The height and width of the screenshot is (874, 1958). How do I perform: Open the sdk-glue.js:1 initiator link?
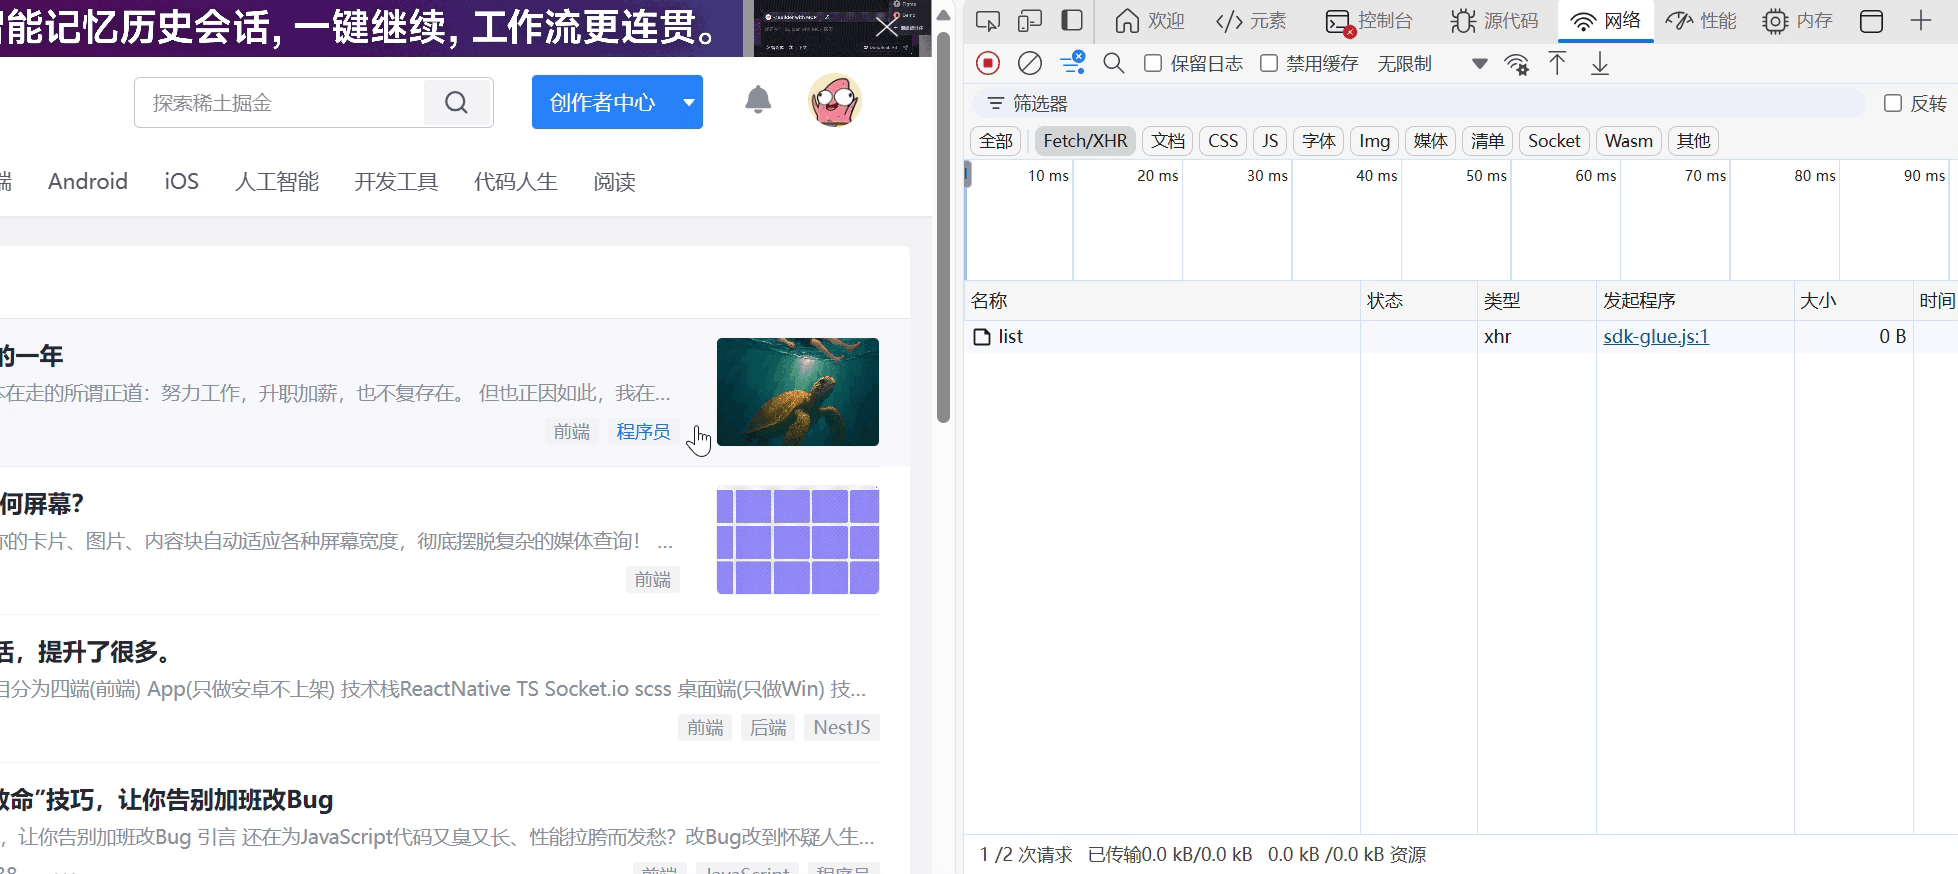(x=1656, y=337)
